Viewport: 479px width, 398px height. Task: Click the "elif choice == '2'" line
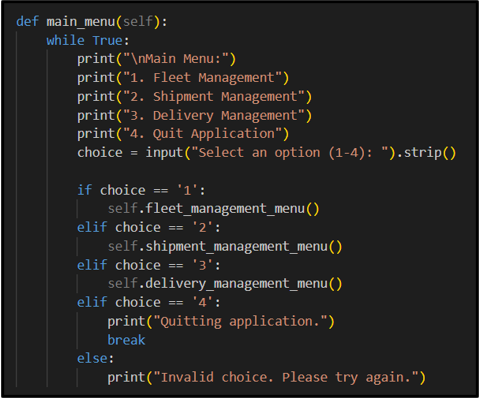click(149, 228)
